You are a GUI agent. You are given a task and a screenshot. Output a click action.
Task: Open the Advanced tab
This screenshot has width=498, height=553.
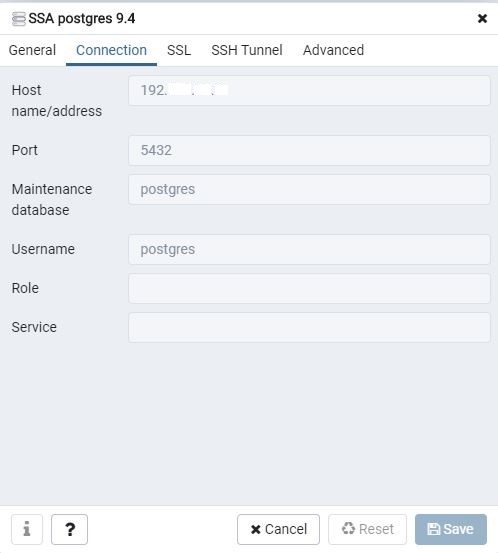[333, 50]
